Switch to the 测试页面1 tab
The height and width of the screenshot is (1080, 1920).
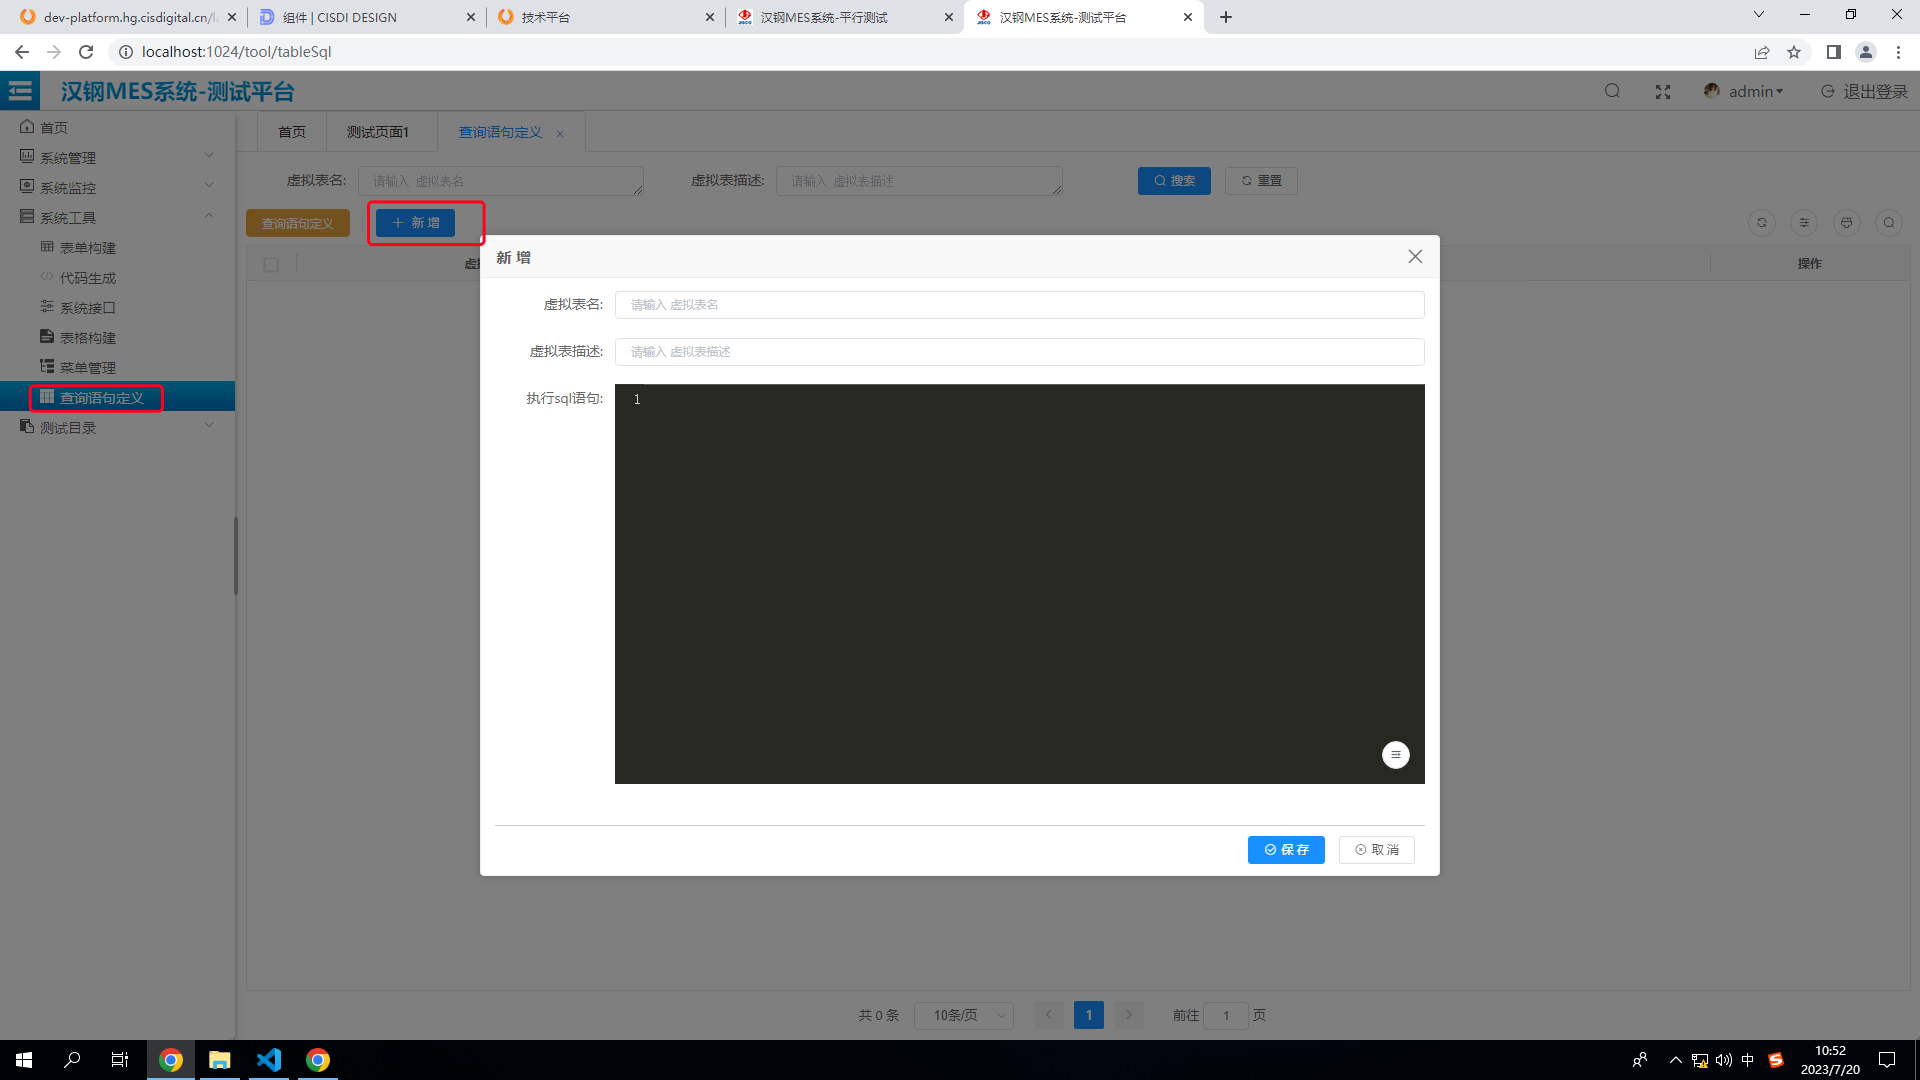click(378, 132)
